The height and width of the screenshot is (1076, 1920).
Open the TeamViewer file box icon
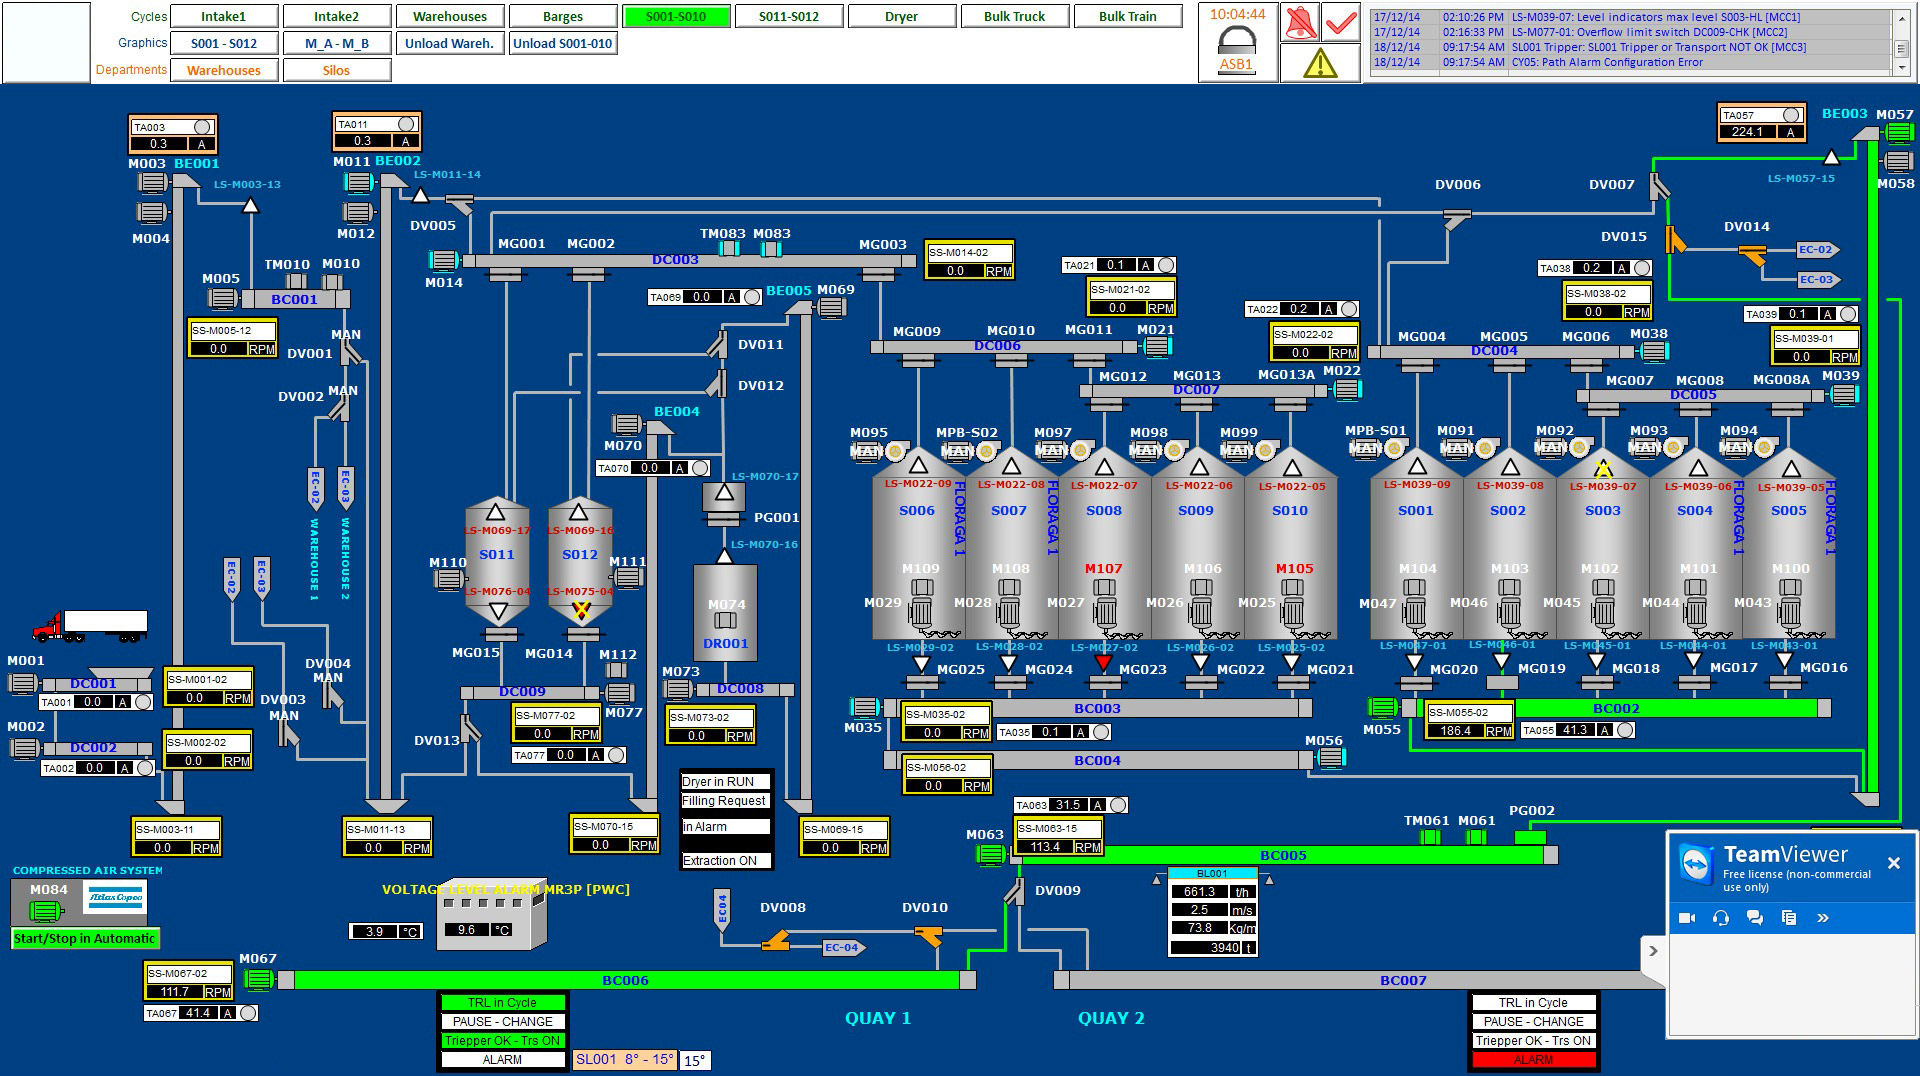pos(1789,918)
